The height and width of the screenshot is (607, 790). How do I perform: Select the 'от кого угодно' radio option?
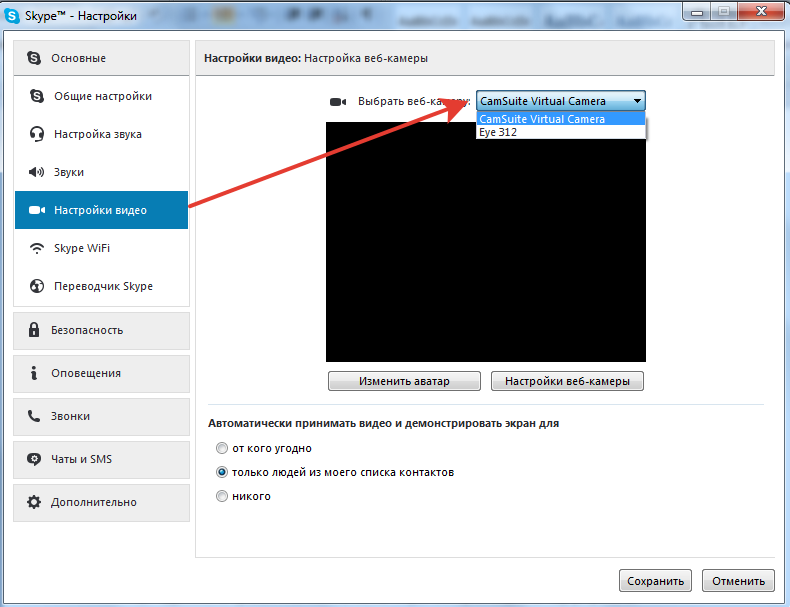pos(222,448)
